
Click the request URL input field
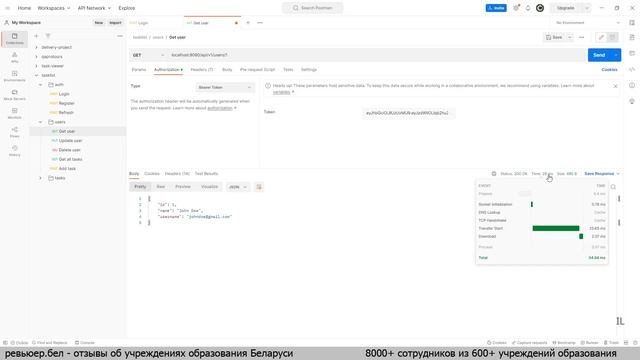tap(377, 55)
